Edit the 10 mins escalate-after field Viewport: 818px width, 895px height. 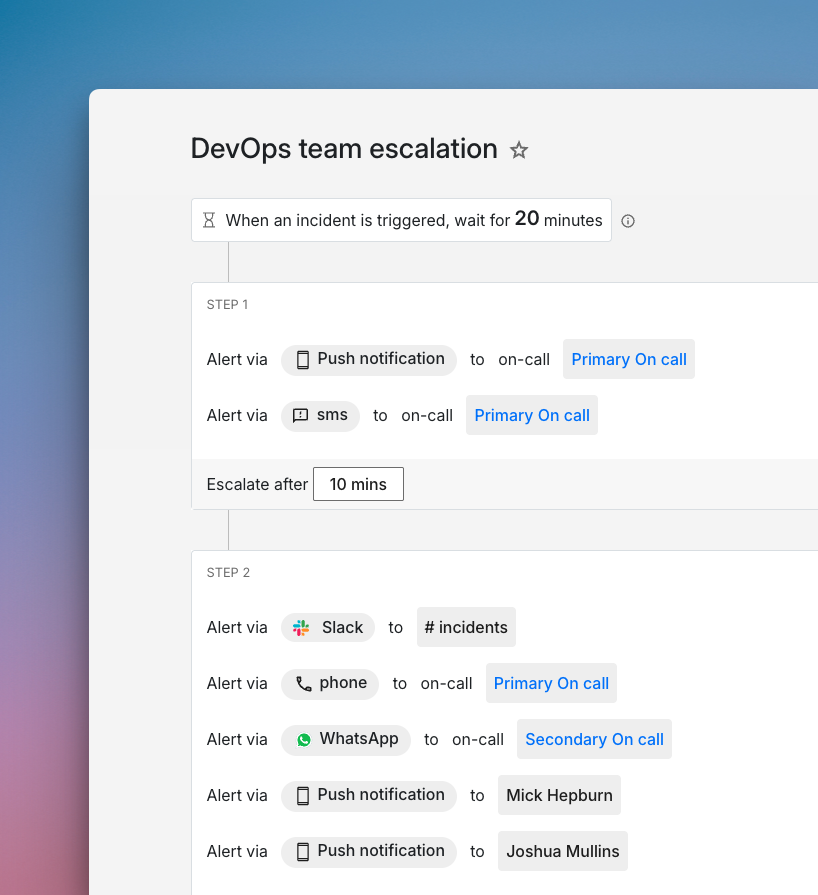click(358, 484)
